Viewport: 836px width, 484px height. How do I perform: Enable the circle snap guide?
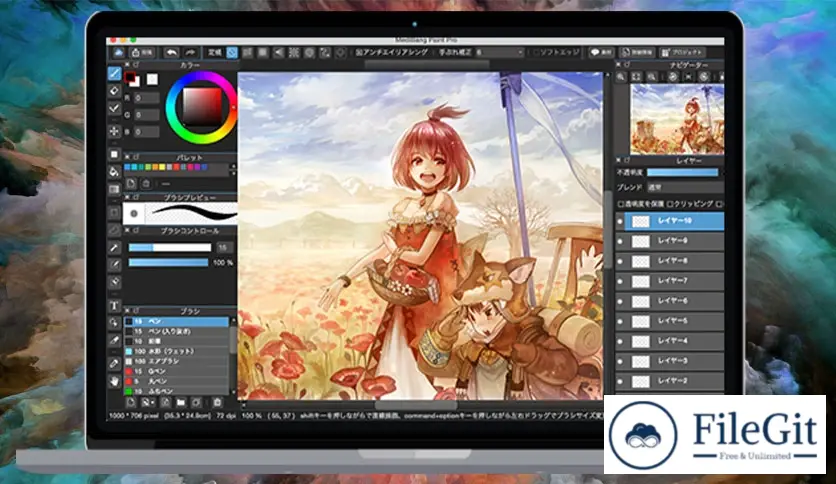[x=309, y=52]
